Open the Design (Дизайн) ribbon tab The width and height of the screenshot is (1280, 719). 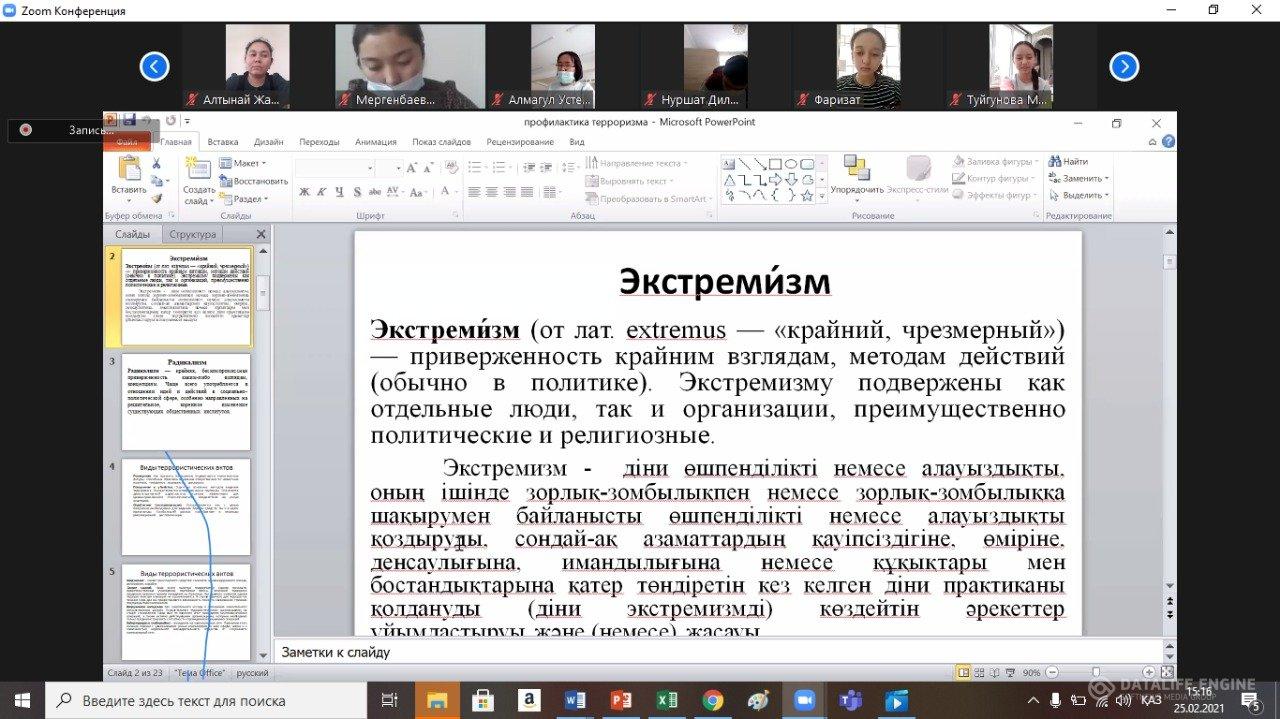tap(268, 142)
